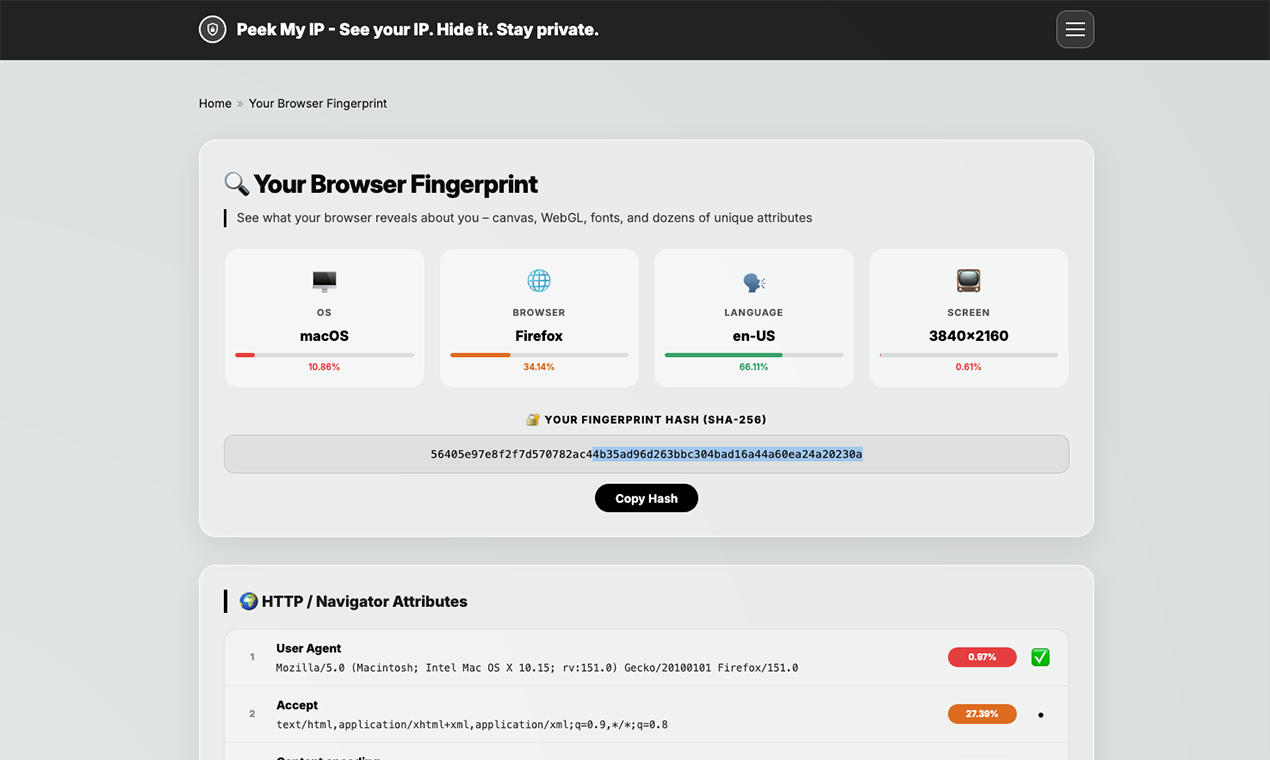Click the TV icon on Screen card
Screen dimensions: 1270x760
(x=969, y=281)
